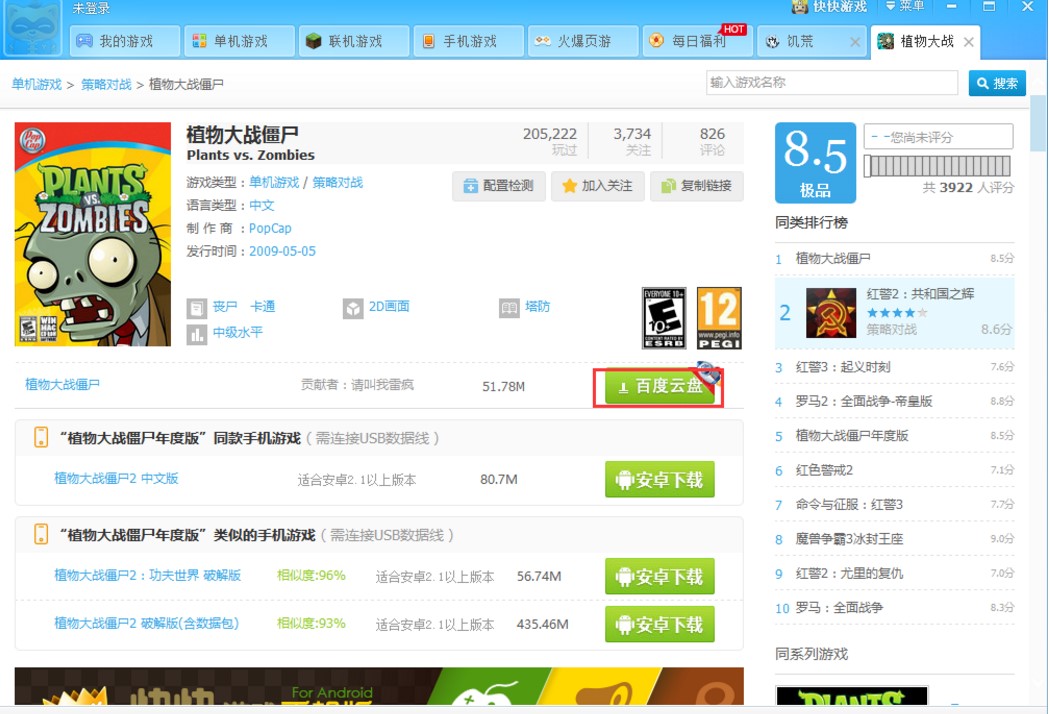Click the 单机游戏 breadcrumb link
Image resolution: width=1050 pixels, height=714 pixels.
(x=37, y=84)
